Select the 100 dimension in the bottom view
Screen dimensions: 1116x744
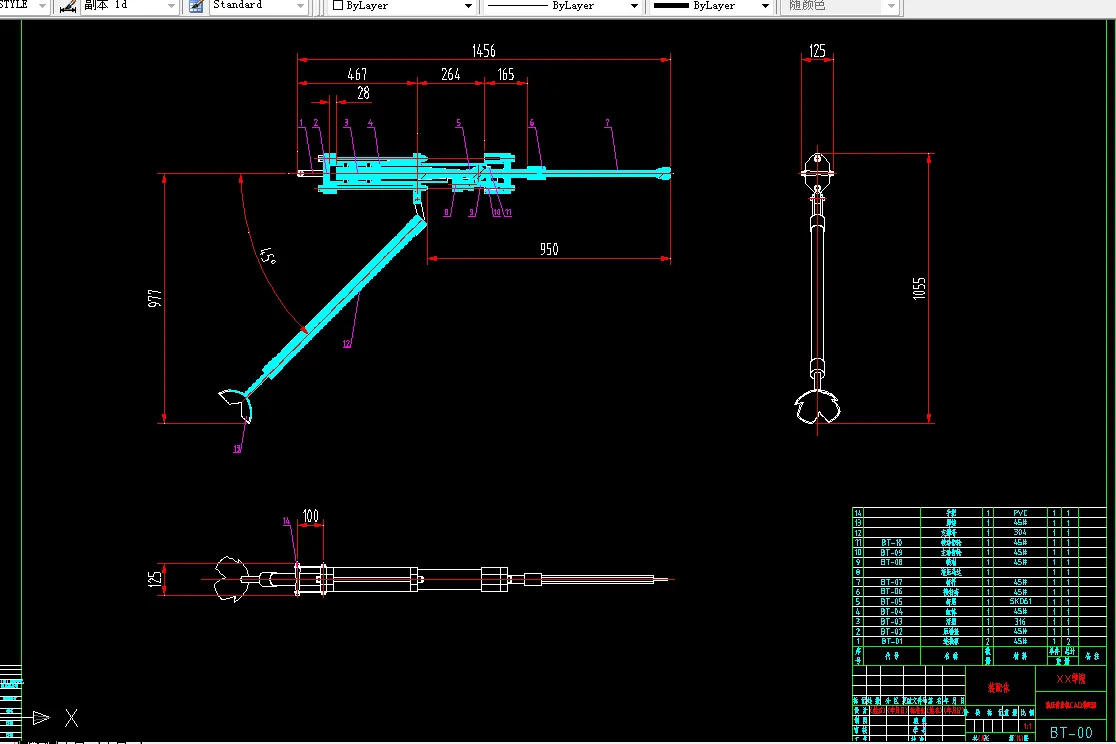tap(310, 515)
